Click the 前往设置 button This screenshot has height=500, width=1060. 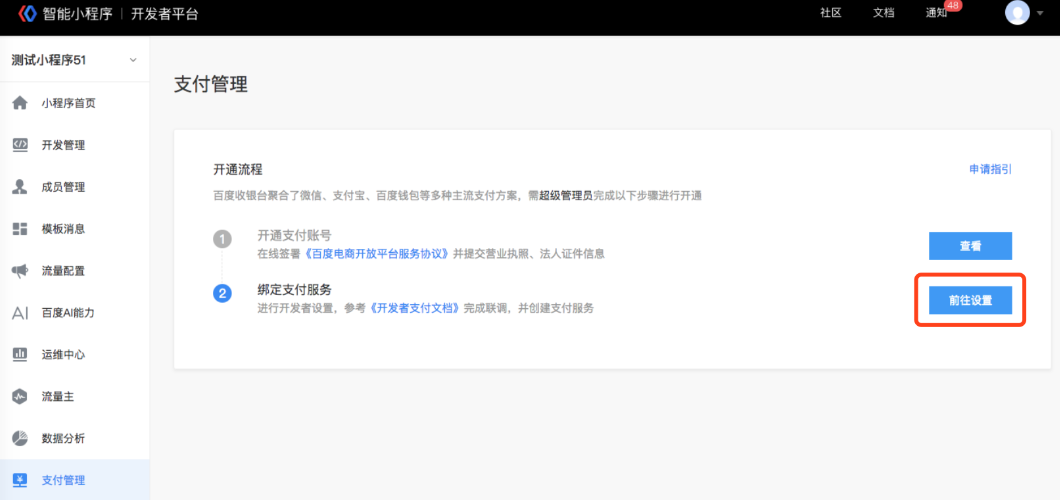pos(970,301)
